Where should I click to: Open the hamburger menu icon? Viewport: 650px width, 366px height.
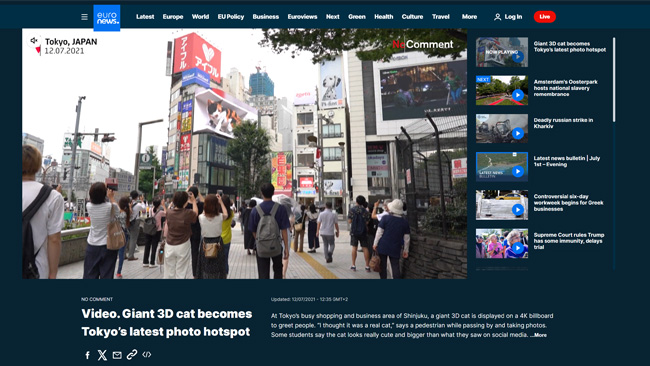pyautogui.click(x=84, y=17)
